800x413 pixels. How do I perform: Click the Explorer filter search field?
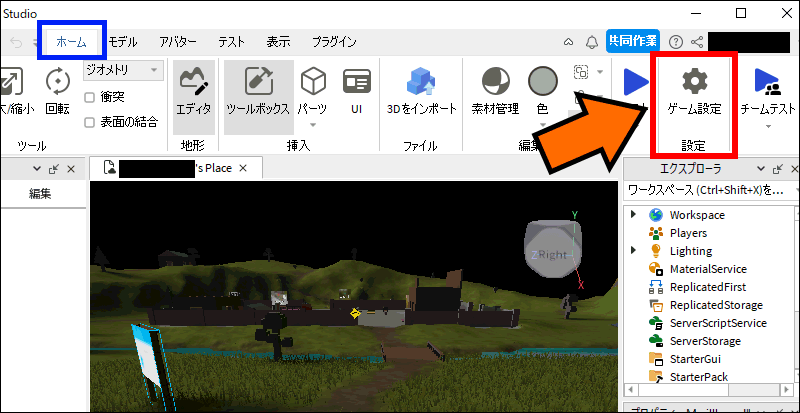[711, 190]
